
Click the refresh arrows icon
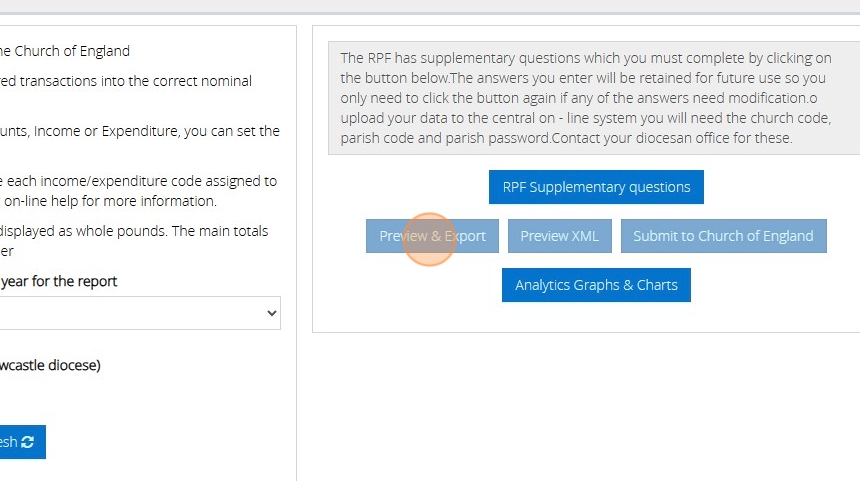click(27, 442)
